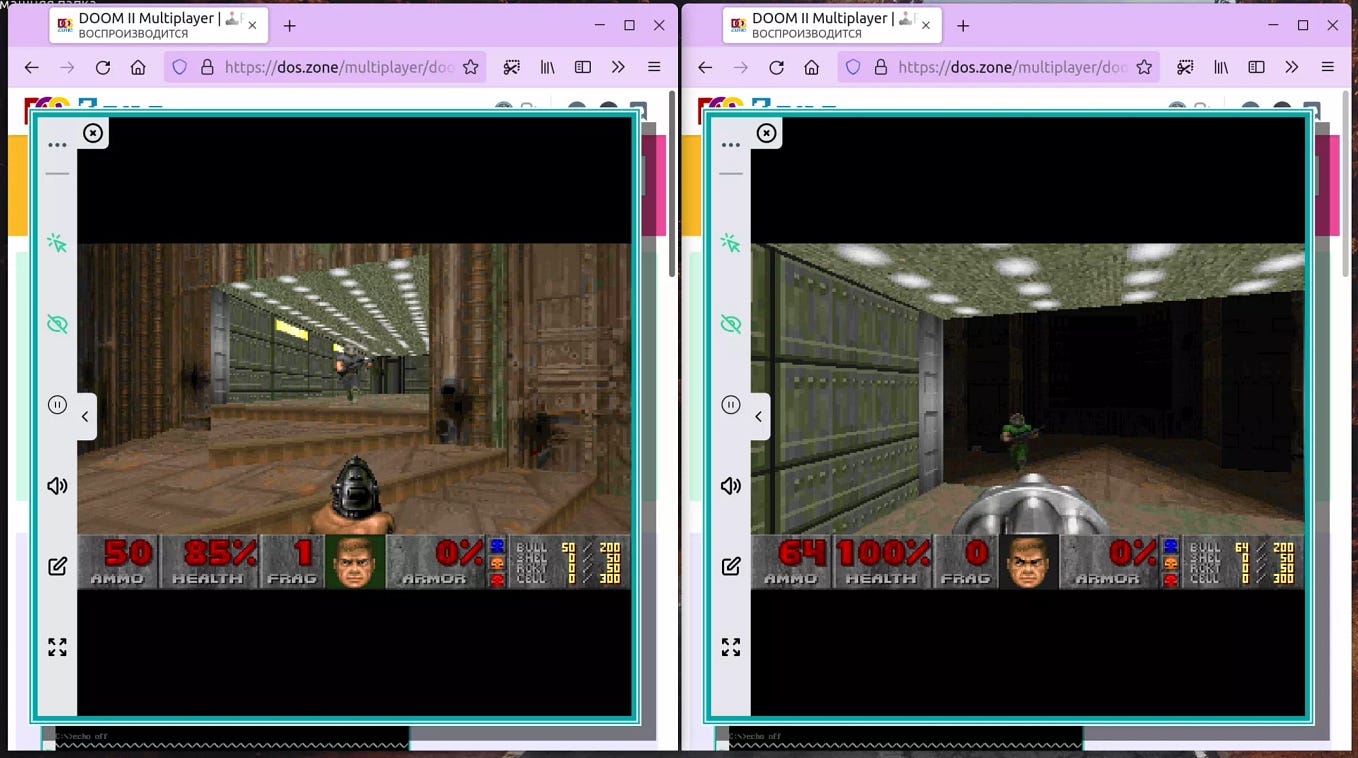Reload the dos.zone page in the left window
Image resolution: width=1358 pixels, height=758 pixels.
103,67
